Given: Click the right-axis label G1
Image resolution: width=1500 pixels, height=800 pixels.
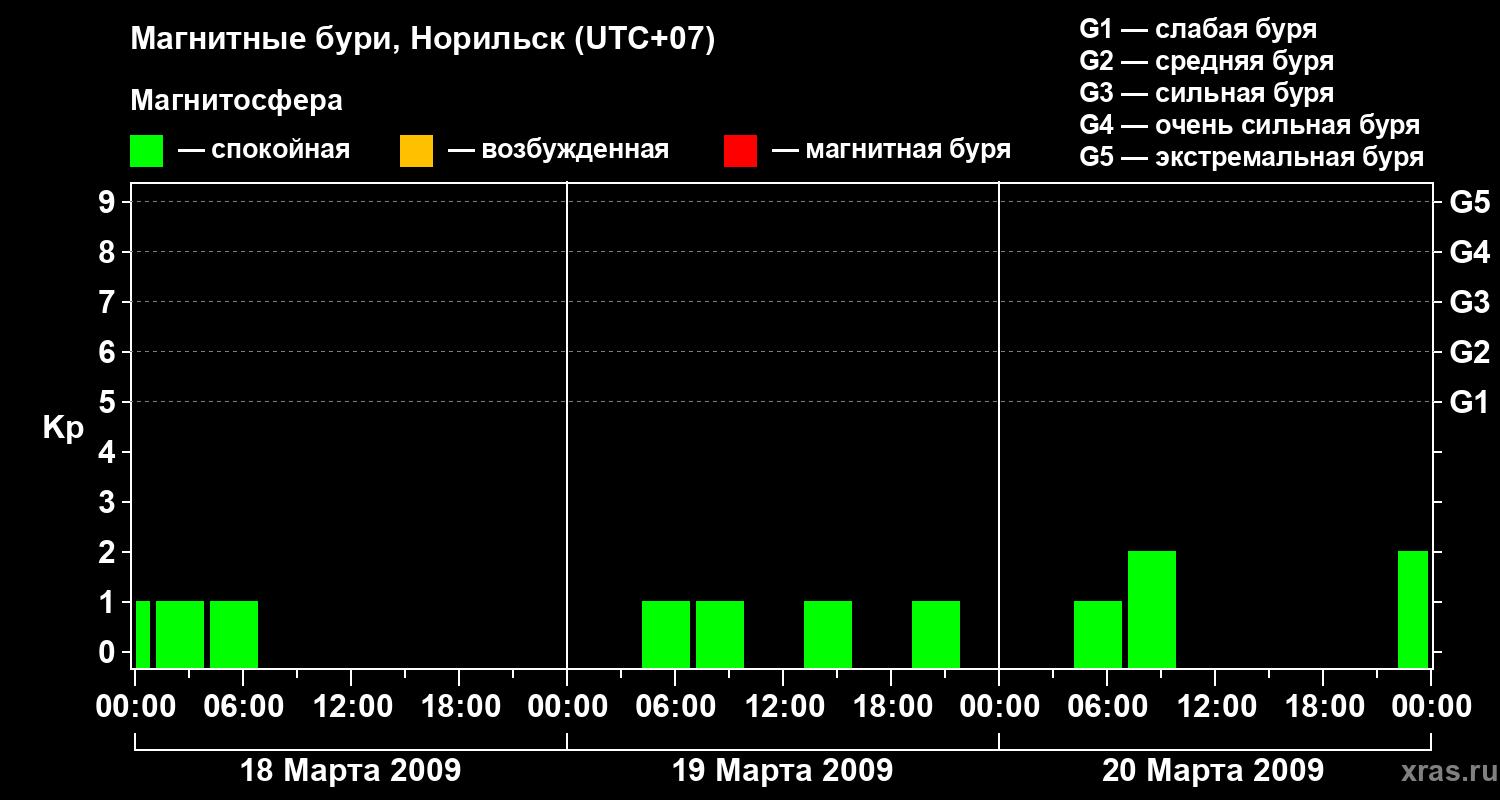Looking at the screenshot, I should pyautogui.click(x=1469, y=402).
